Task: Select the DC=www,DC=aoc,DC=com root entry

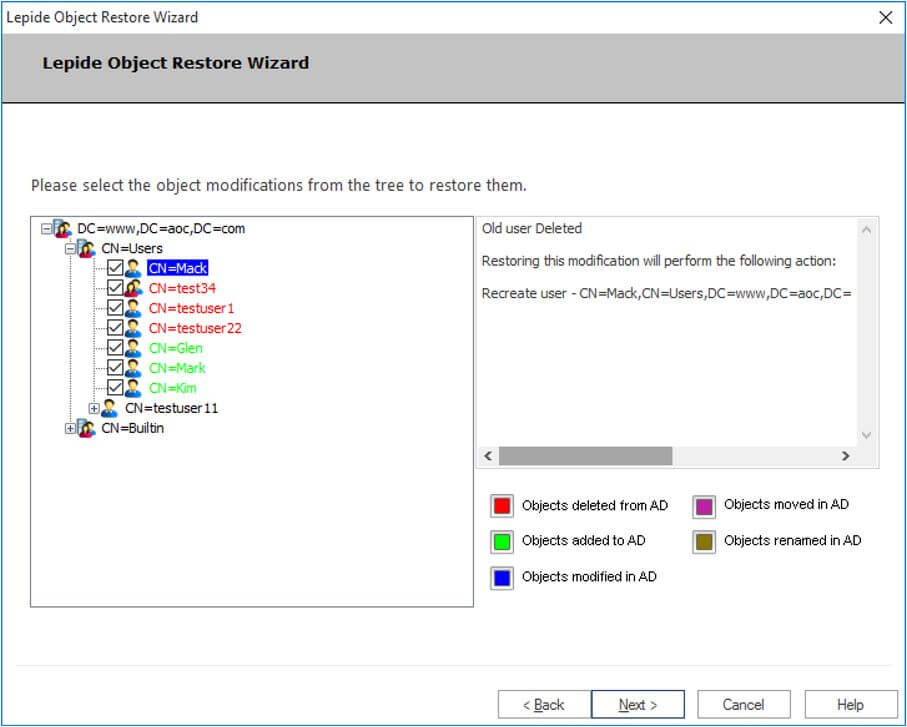Action: (x=161, y=228)
